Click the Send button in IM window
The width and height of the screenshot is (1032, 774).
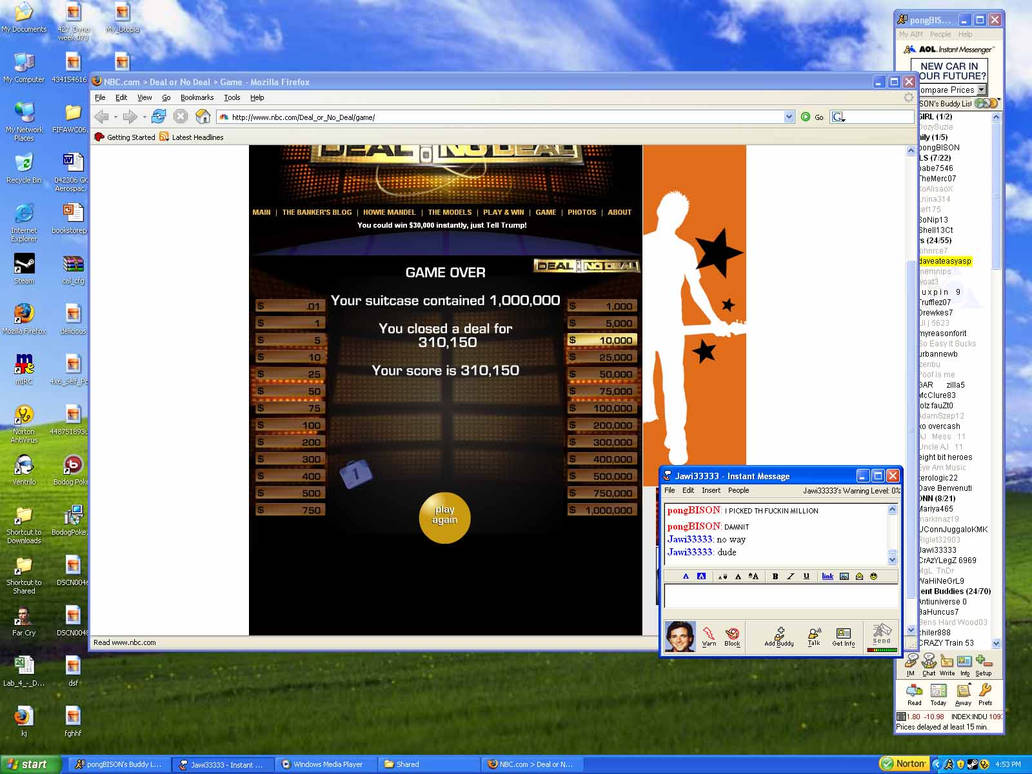coord(882,634)
